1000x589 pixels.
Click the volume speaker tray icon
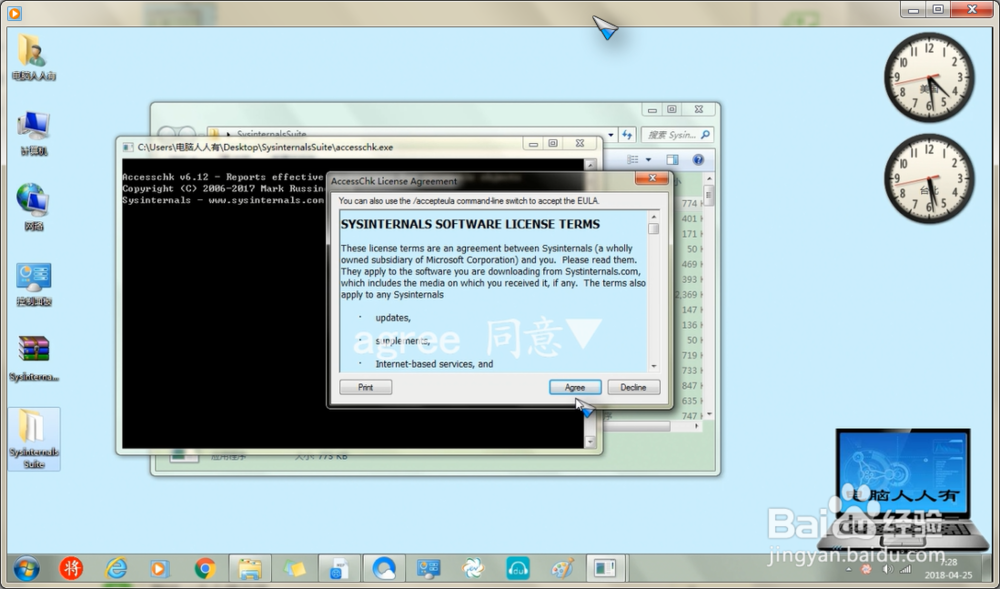[886, 569]
